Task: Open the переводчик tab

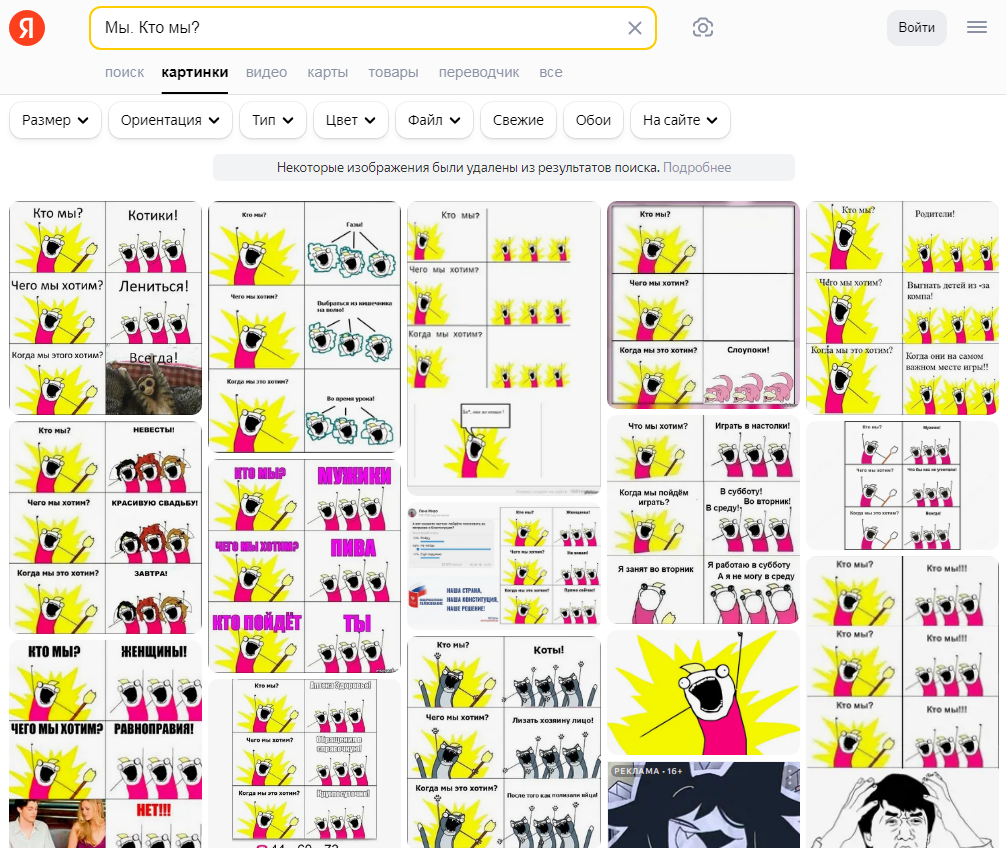Action: pyautogui.click(x=479, y=72)
